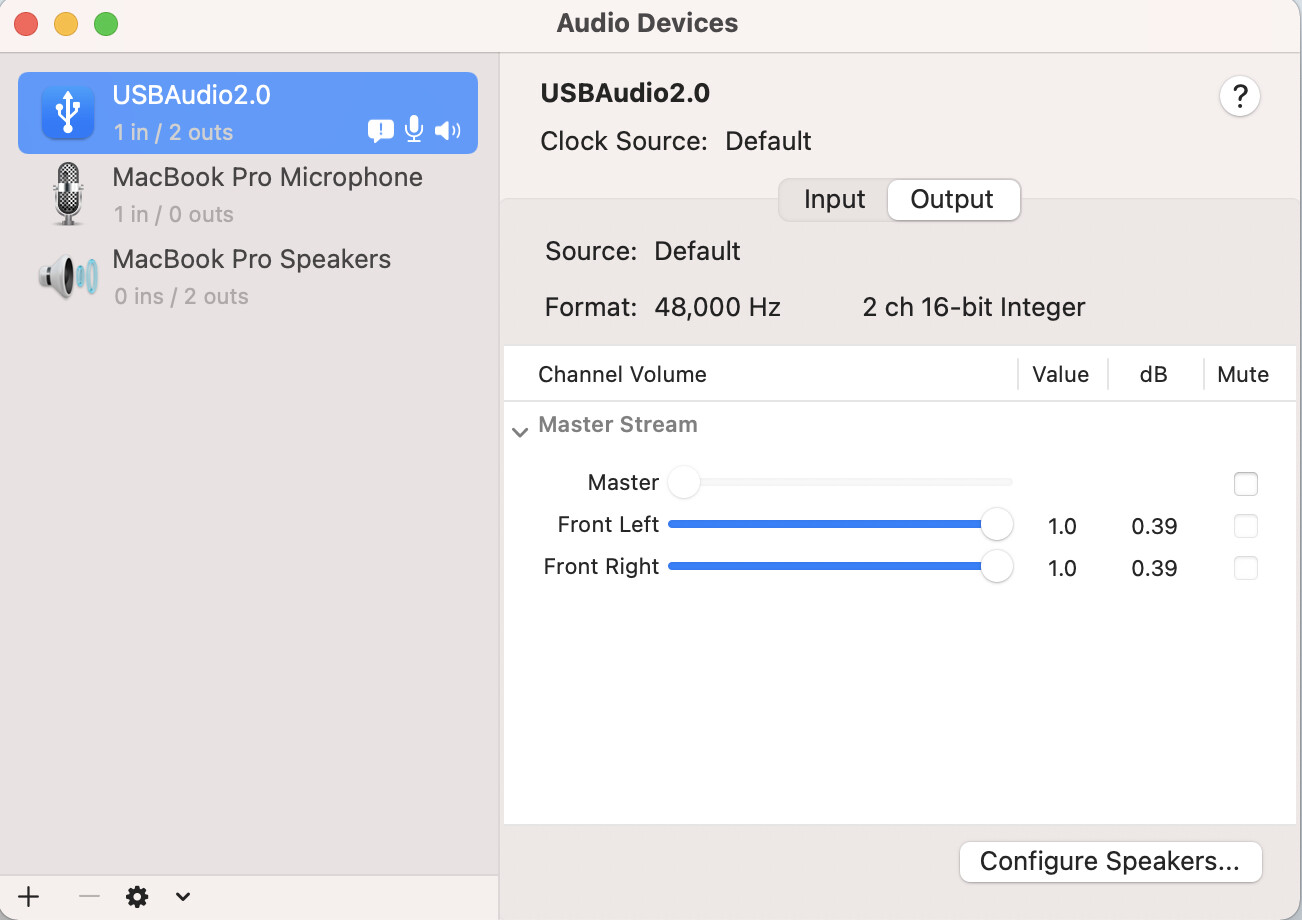The image size is (1302, 920).
Task: Click the MacBook Pro Microphone icon
Action: 66,193
